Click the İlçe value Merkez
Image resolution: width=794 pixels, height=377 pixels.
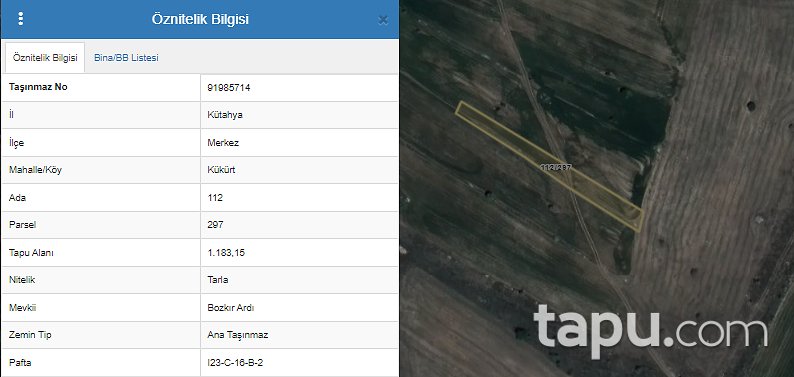(x=223, y=143)
